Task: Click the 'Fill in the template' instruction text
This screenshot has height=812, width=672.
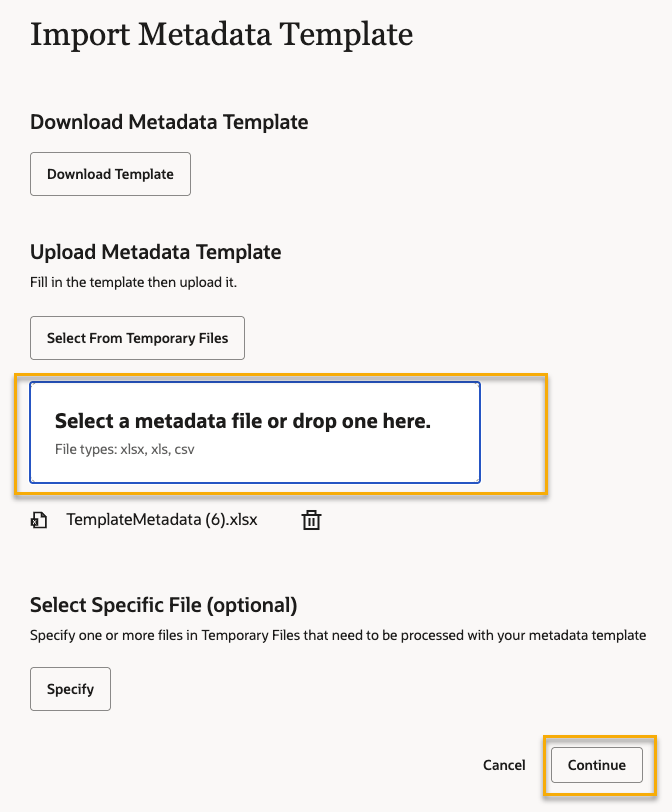Action: tap(133, 282)
